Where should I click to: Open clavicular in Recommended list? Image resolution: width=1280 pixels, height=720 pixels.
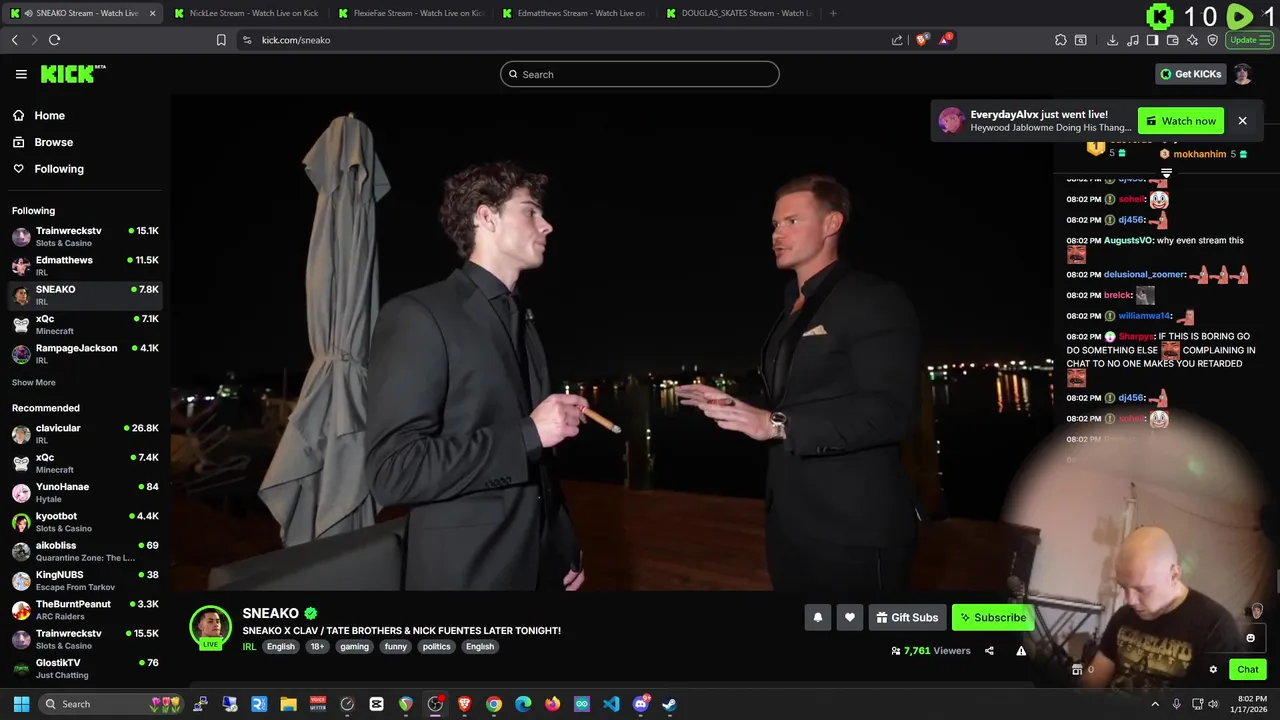(85, 433)
